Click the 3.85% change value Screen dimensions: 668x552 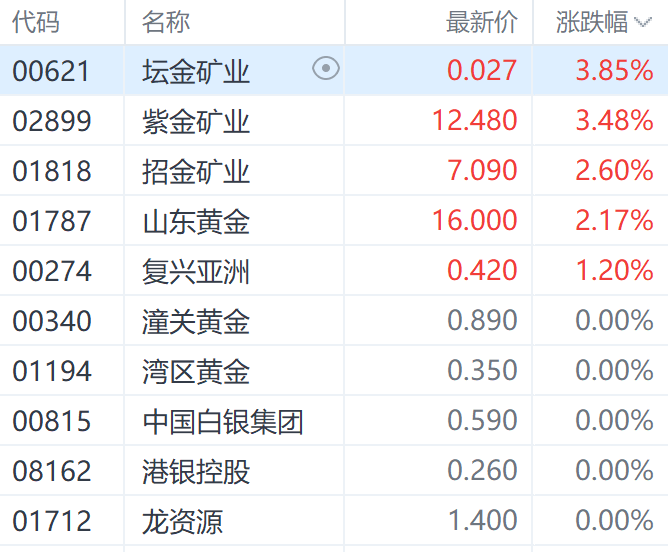coord(614,70)
